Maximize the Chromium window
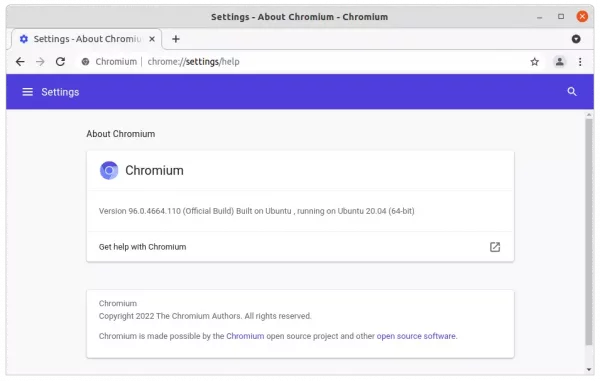Image resolution: width=600 pixels, height=381 pixels. 561,16
